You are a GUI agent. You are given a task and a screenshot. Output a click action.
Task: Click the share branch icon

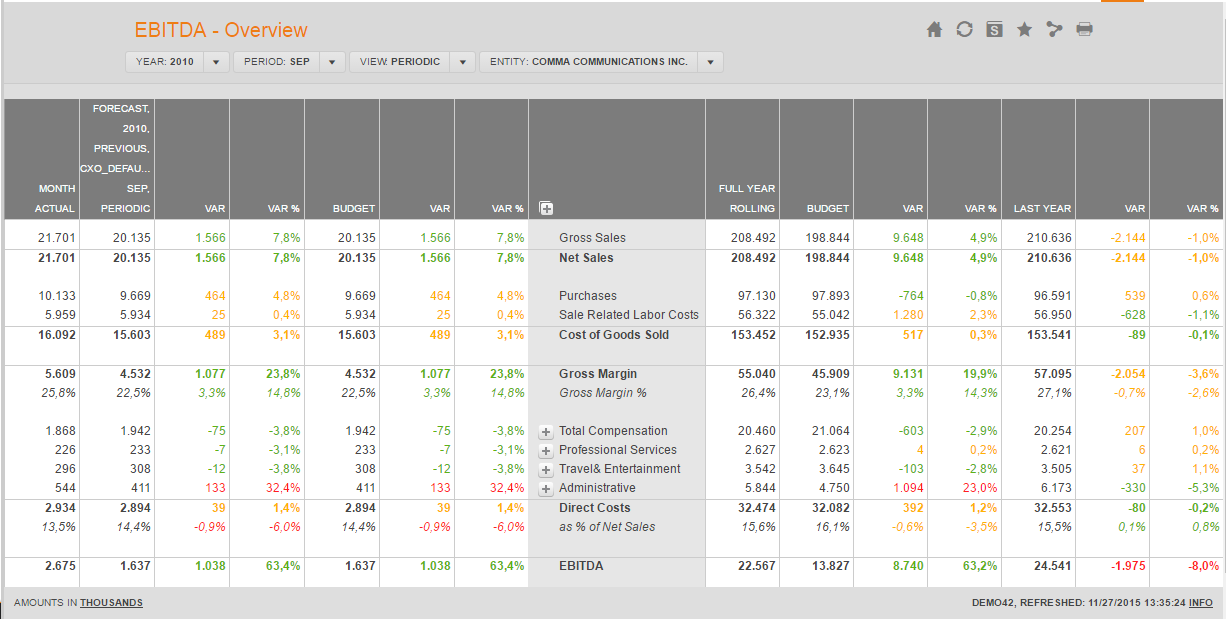pyautogui.click(x=1054, y=30)
